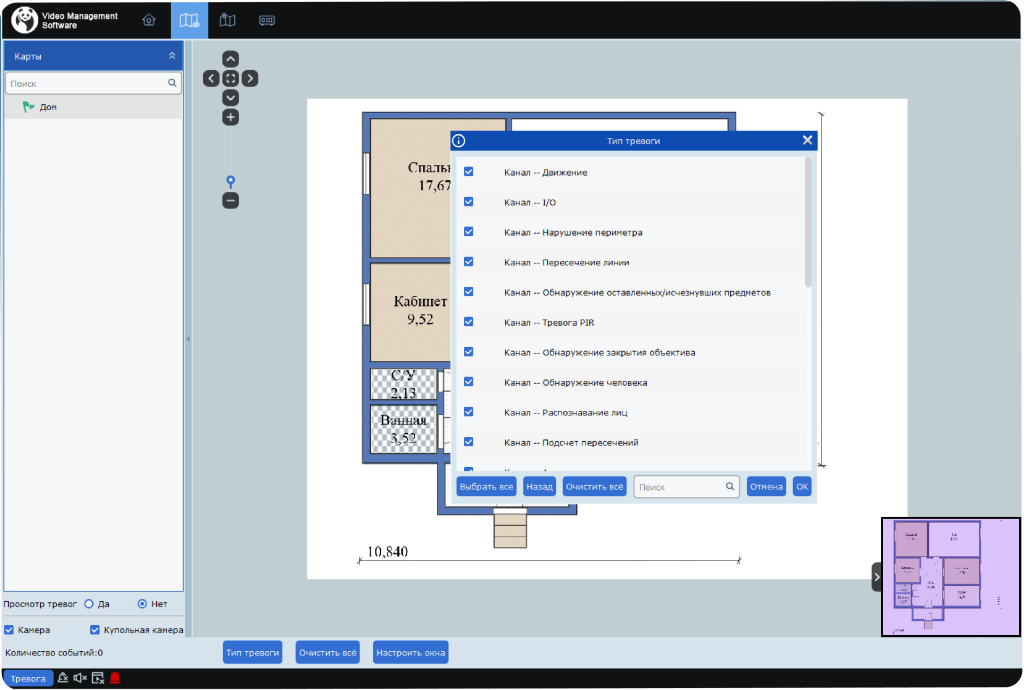Click the muted speaker icon

click(x=80, y=678)
